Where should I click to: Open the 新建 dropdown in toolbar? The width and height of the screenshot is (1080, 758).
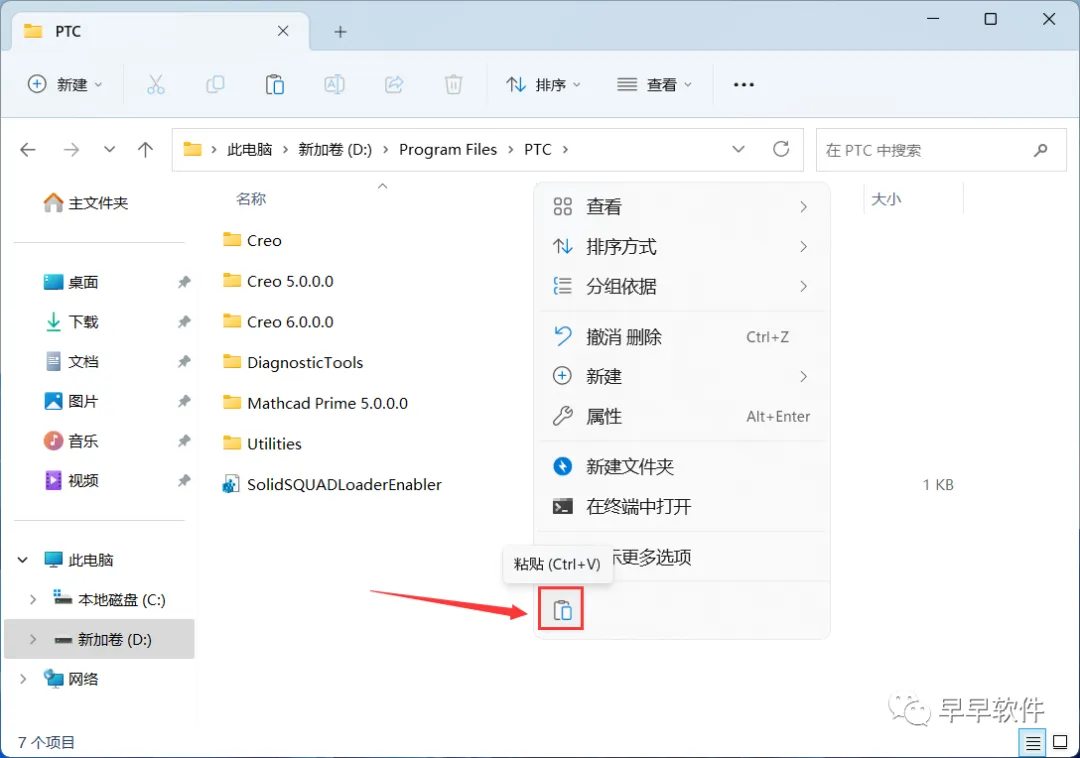pyautogui.click(x=65, y=85)
